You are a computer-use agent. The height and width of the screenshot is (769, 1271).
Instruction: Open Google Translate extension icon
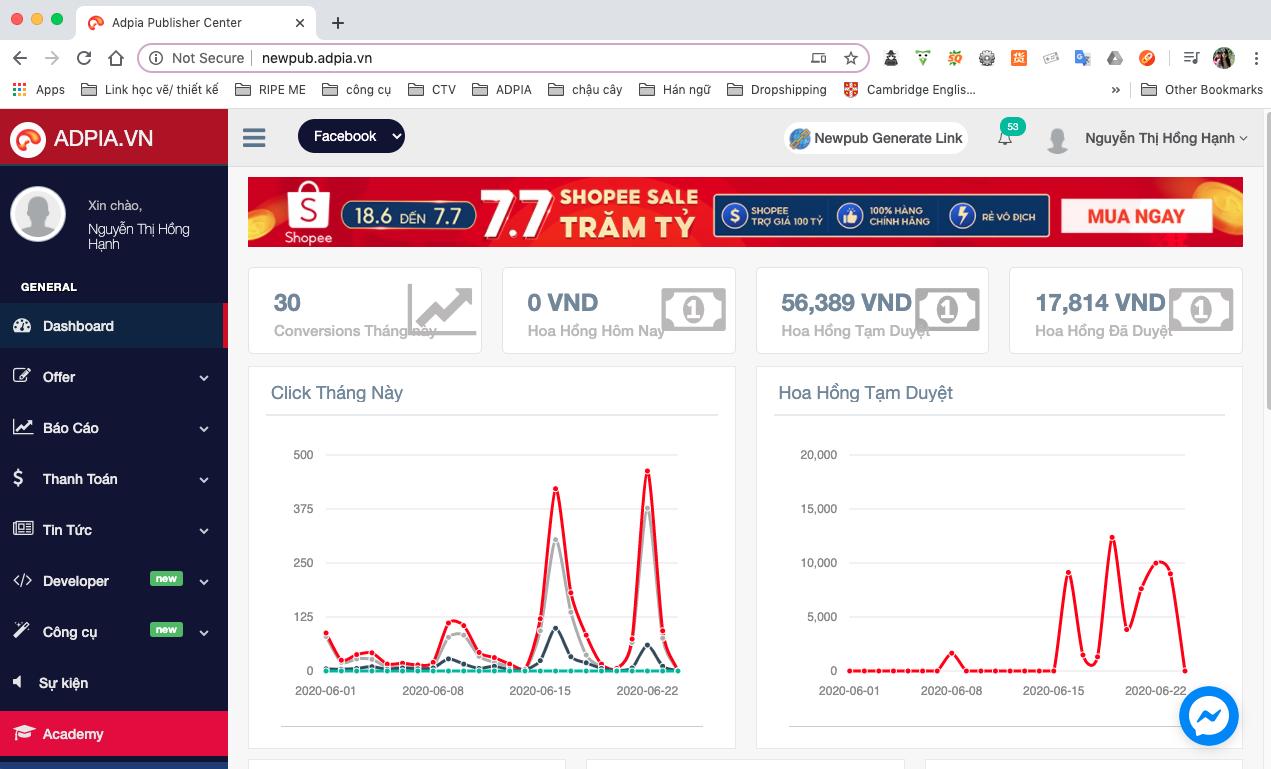(x=1082, y=58)
